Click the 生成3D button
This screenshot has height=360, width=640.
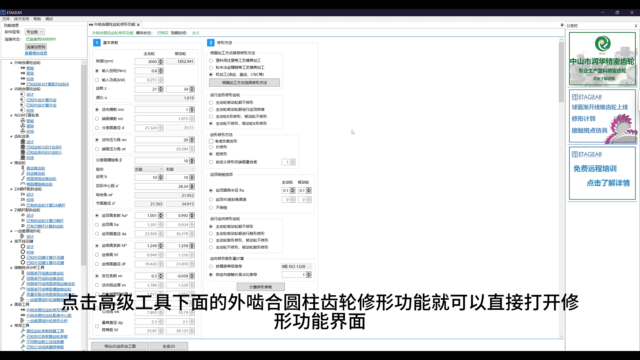pos(169,346)
